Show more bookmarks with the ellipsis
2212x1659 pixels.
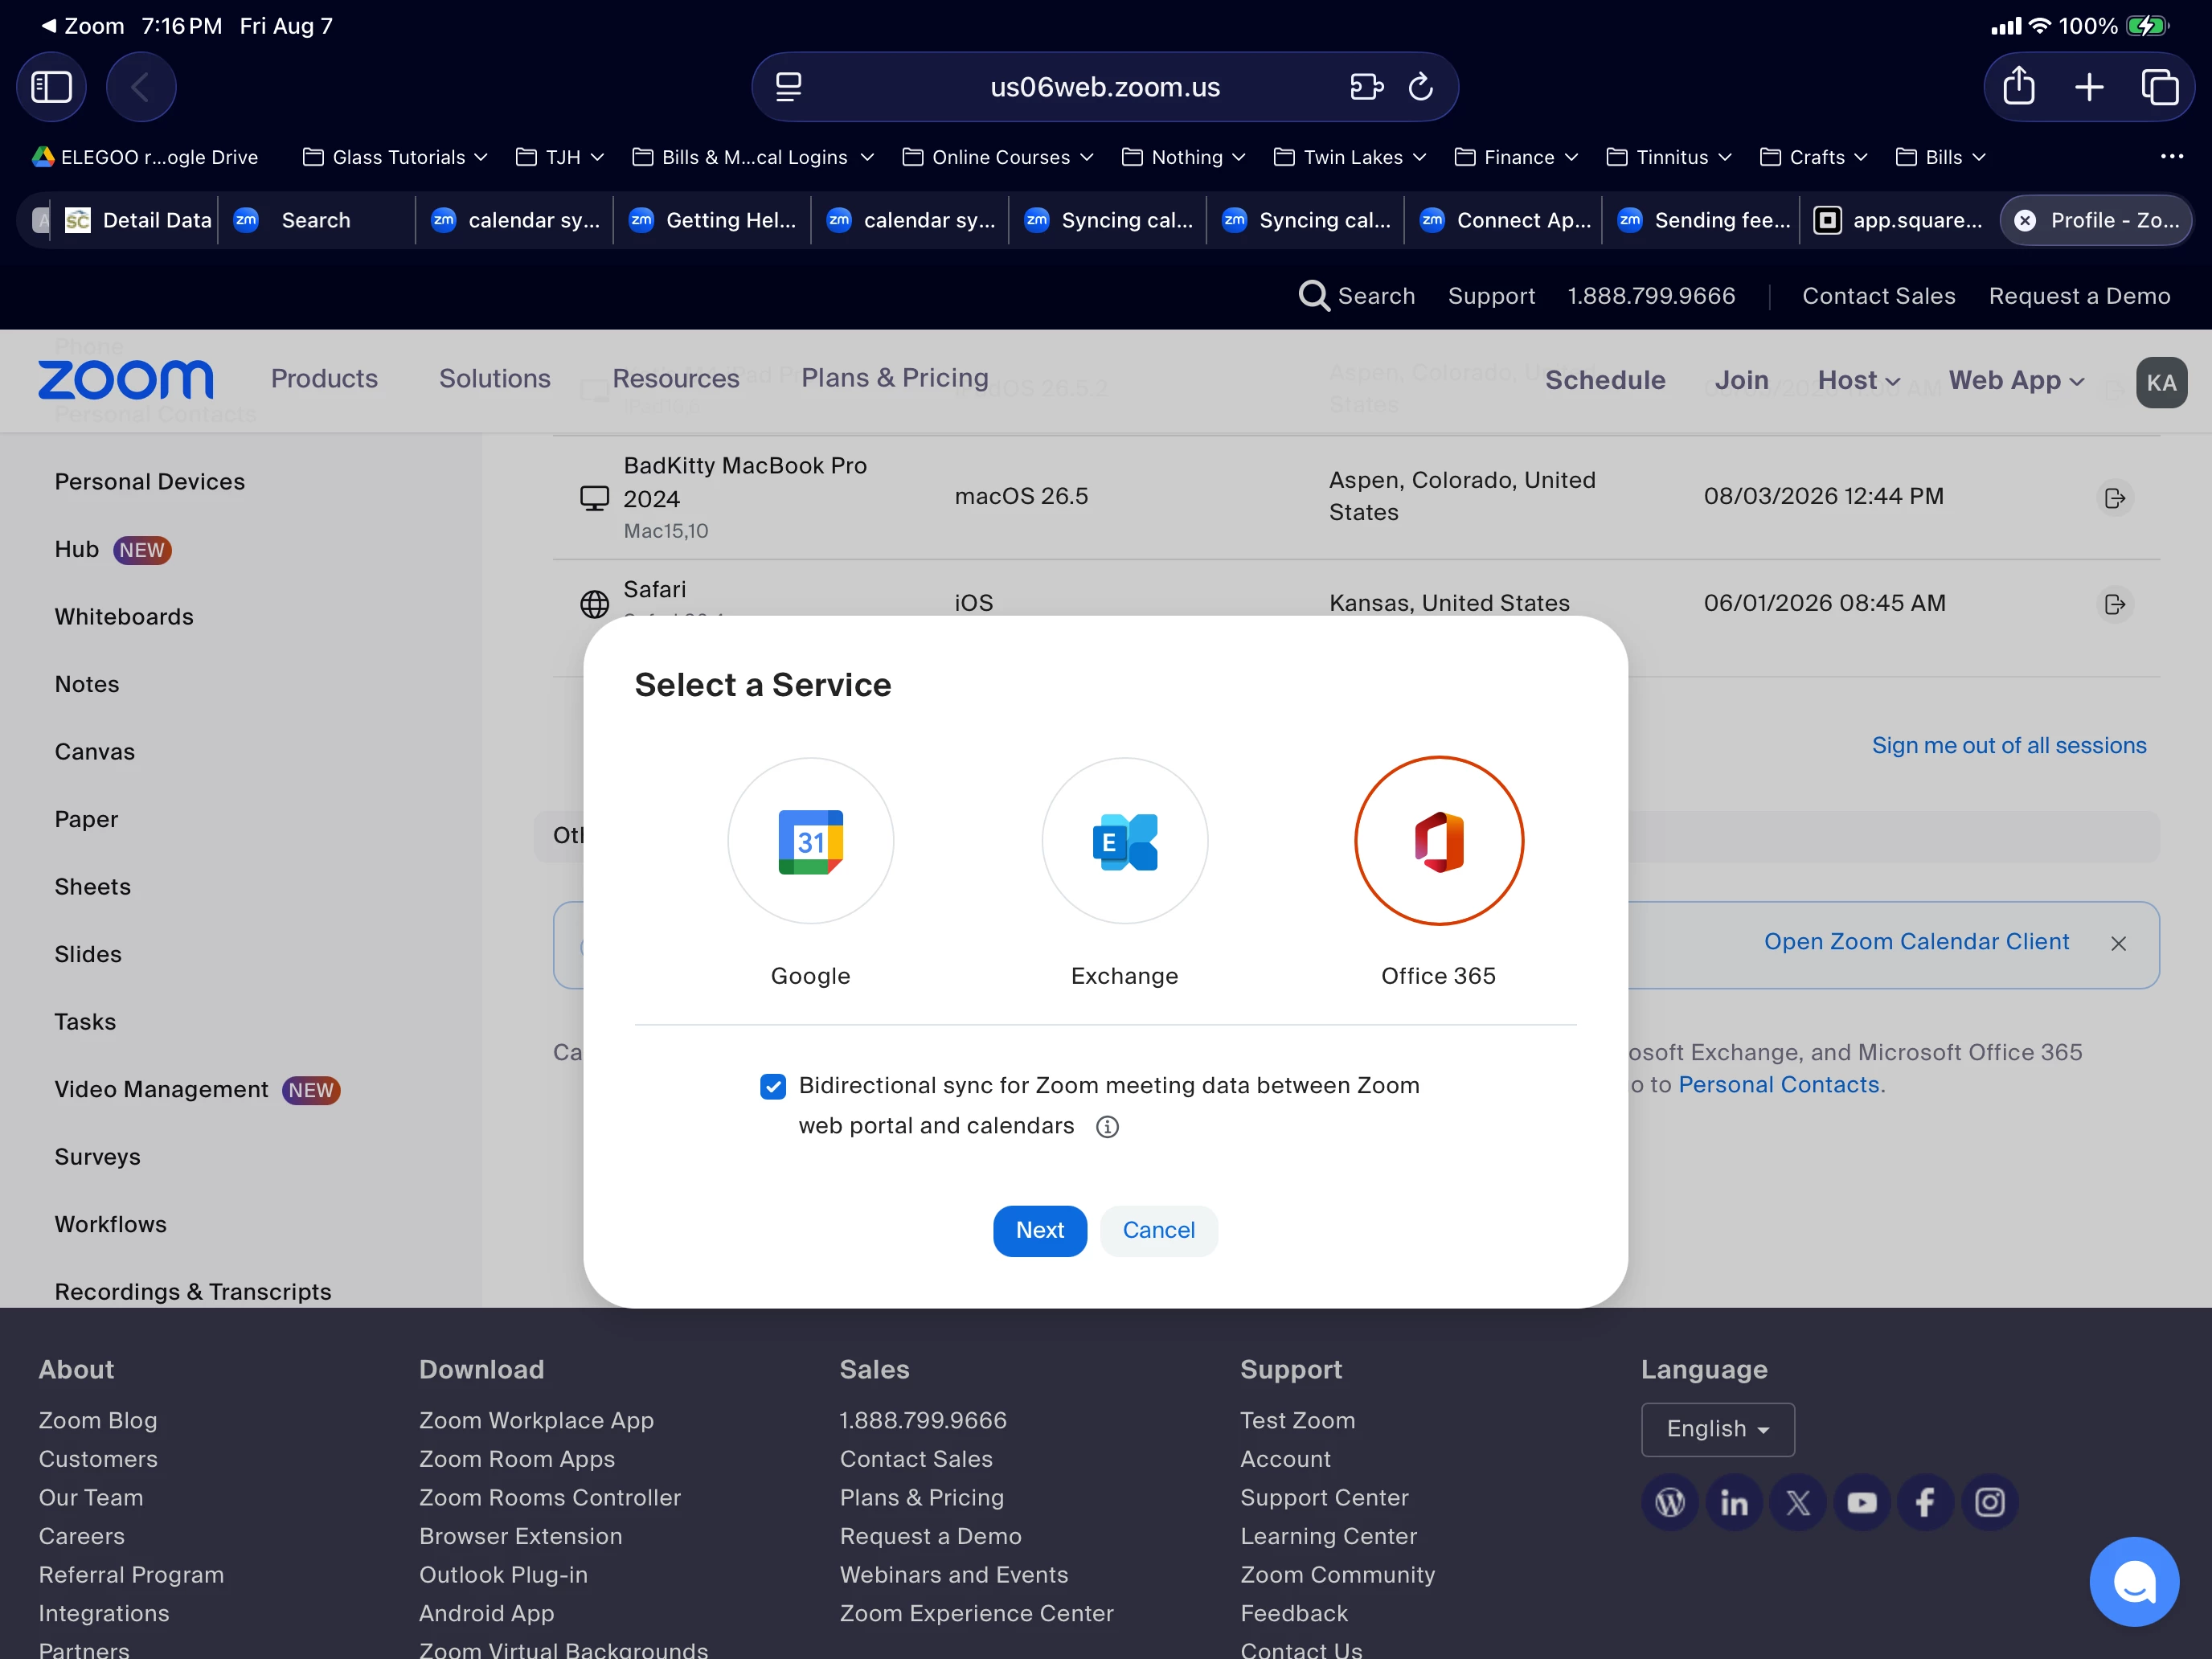tap(2171, 157)
